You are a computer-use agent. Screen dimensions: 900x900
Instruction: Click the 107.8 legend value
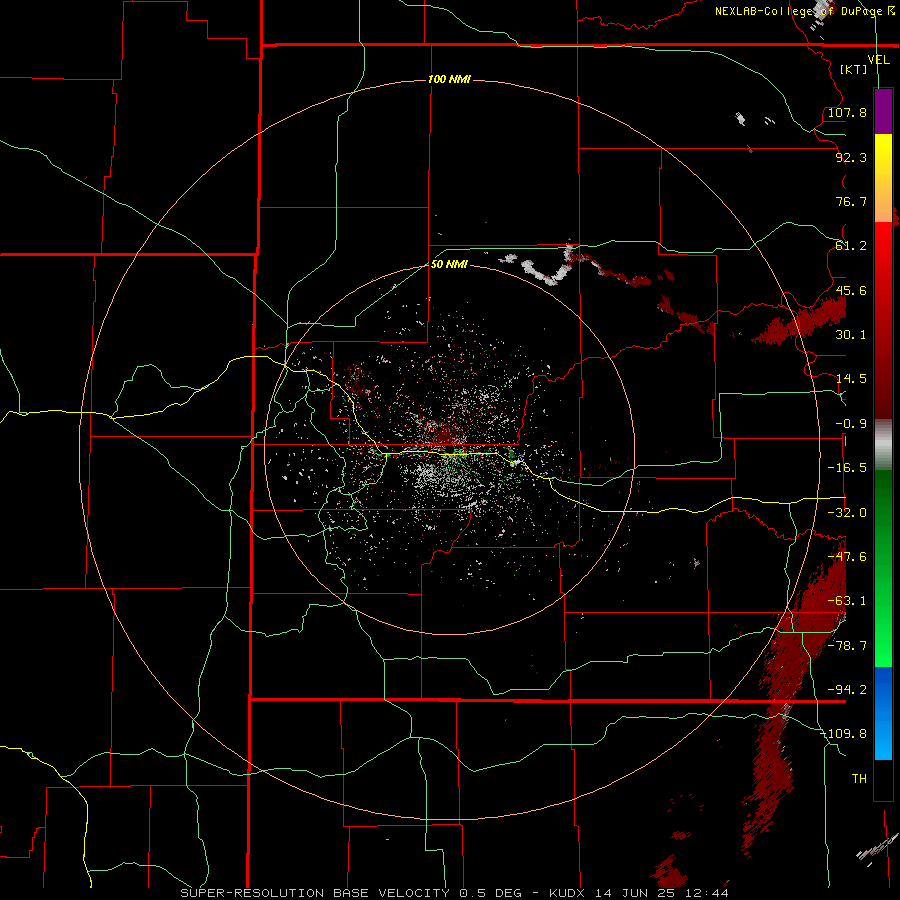click(847, 112)
